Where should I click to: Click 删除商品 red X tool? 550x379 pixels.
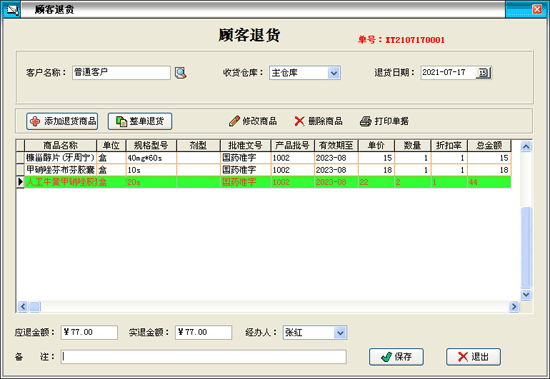pos(318,121)
